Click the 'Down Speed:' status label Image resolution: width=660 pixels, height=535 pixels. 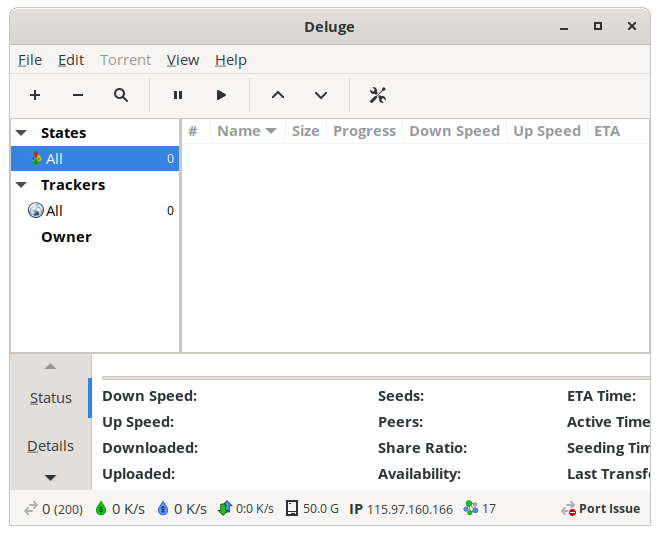150,396
